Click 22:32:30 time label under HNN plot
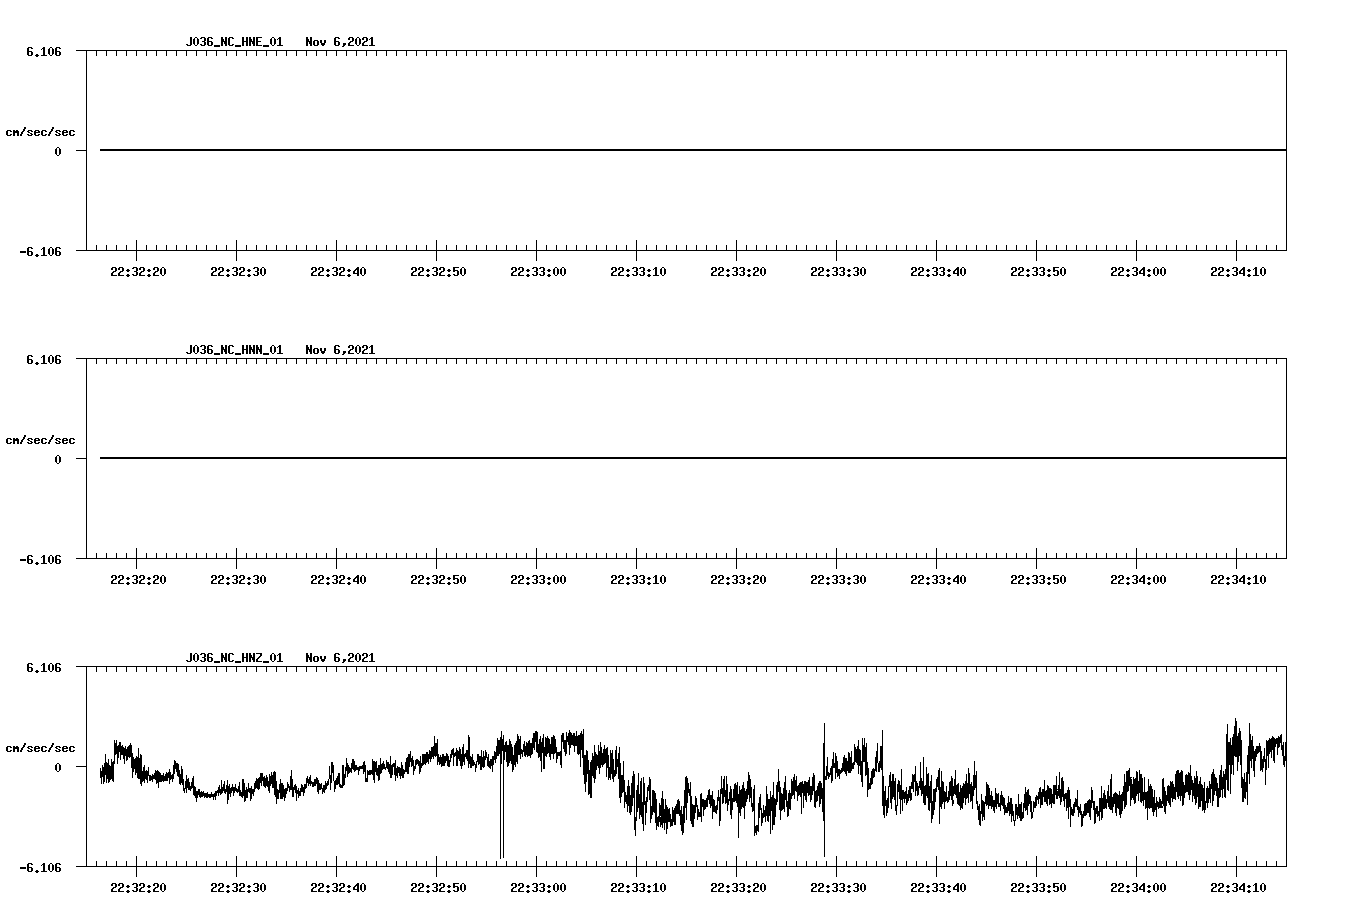The height and width of the screenshot is (924, 1358). pos(238,580)
